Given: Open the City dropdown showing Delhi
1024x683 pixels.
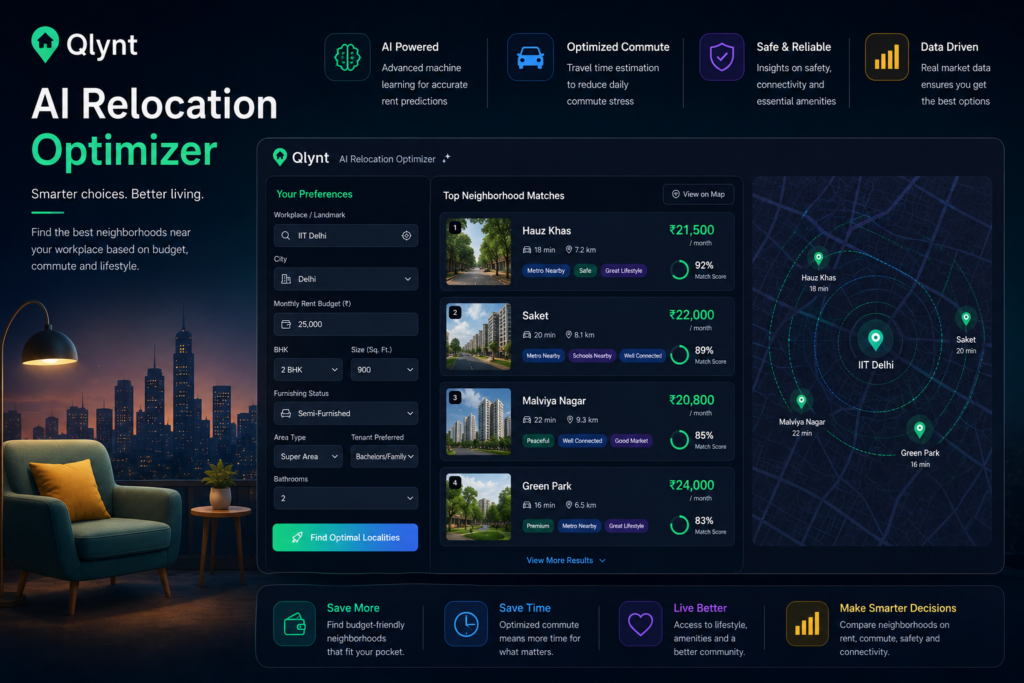Looking at the screenshot, I should (x=345, y=279).
